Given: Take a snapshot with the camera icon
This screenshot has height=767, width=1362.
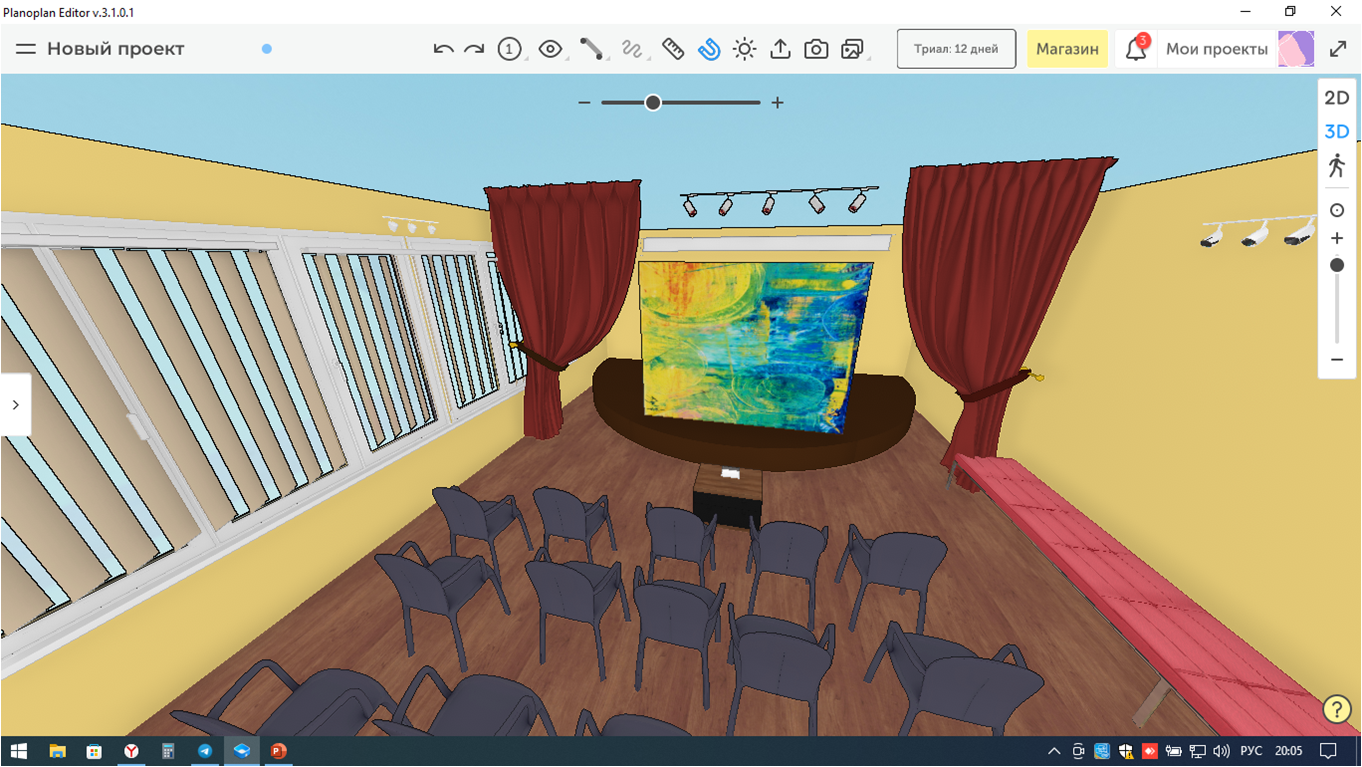Looking at the screenshot, I should coord(816,49).
